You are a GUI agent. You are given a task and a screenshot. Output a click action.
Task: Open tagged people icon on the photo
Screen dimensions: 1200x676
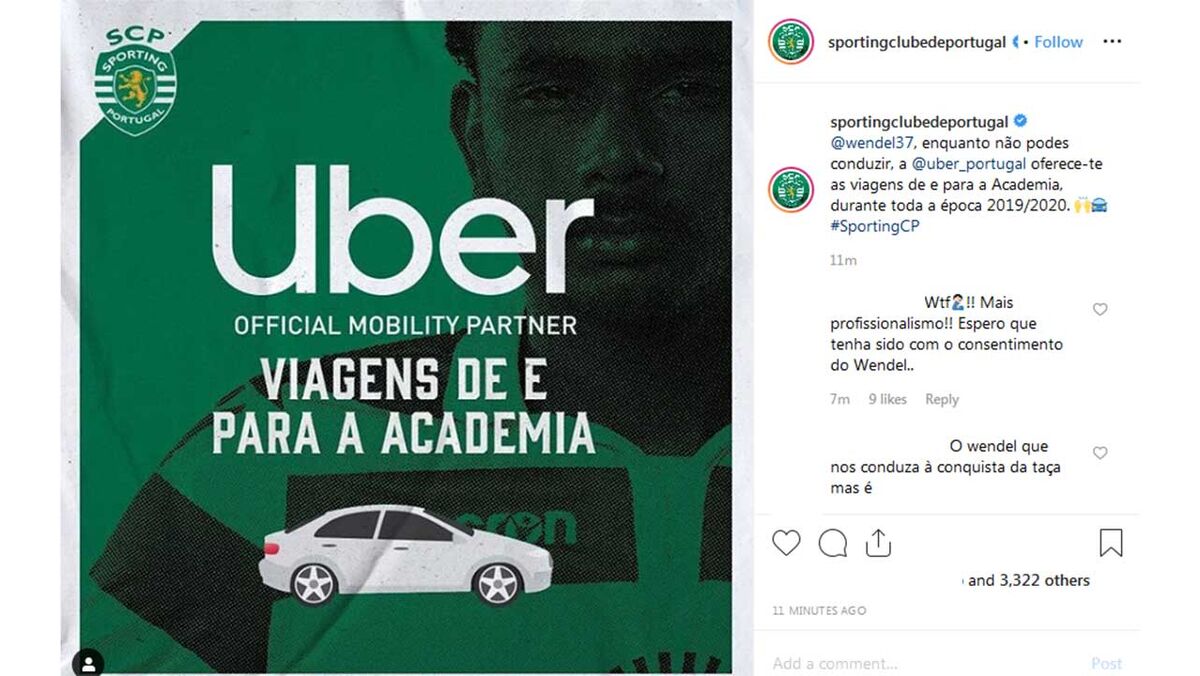tap(88, 663)
